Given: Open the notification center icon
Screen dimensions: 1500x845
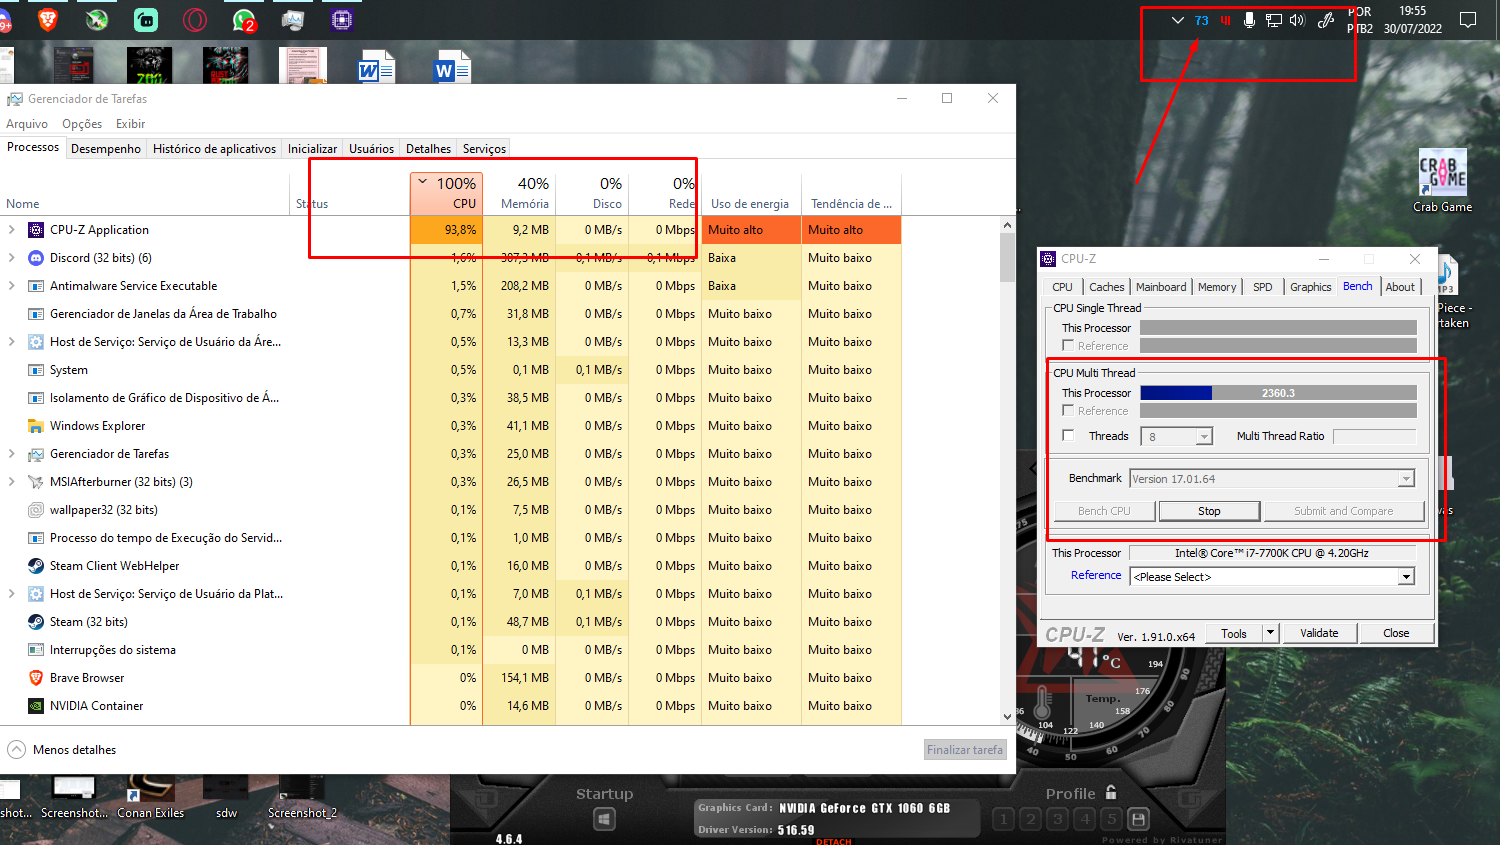Looking at the screenshot, I should tap(1468, 20).
